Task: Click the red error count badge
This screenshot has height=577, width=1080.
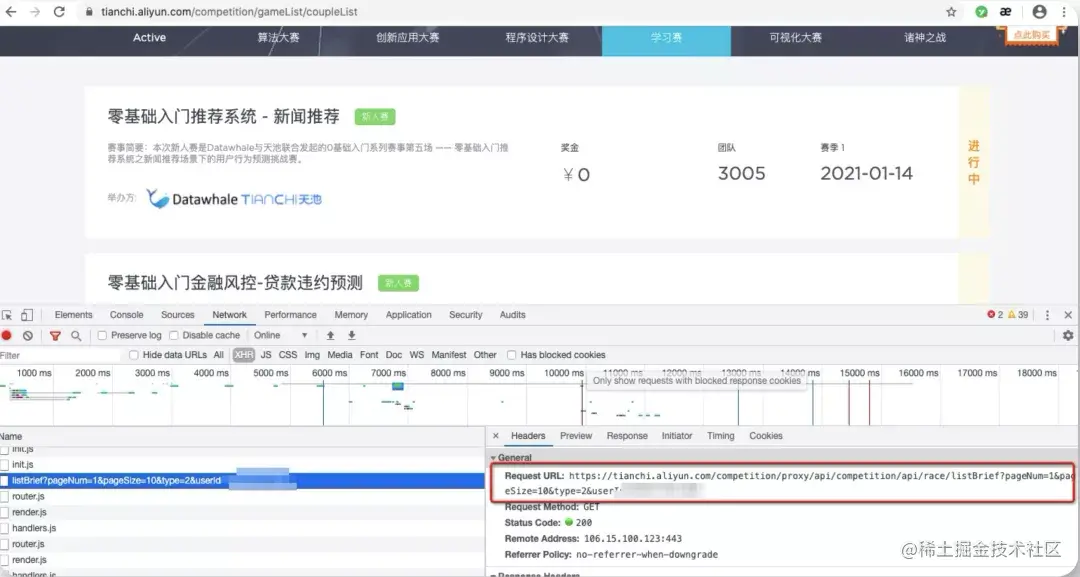Action: click(995, 315)
